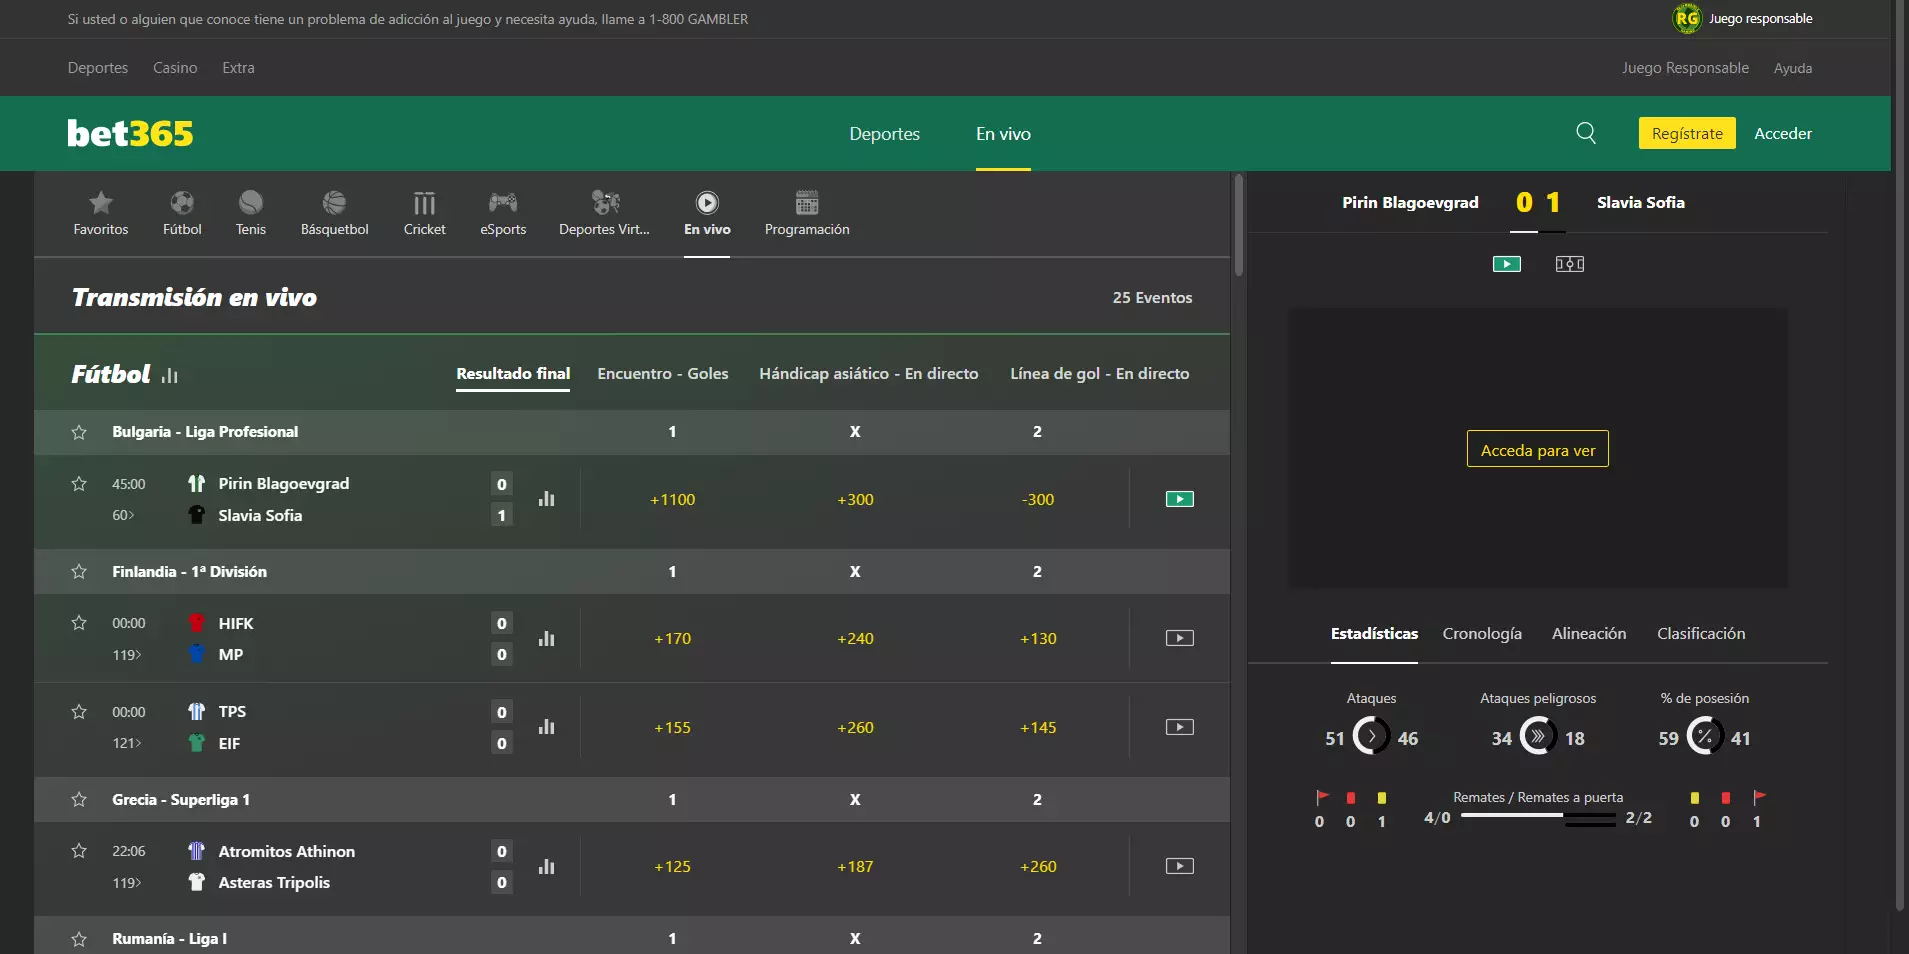Watch live stream of Pirin Blagoevgrad match

coord(1180,499)
